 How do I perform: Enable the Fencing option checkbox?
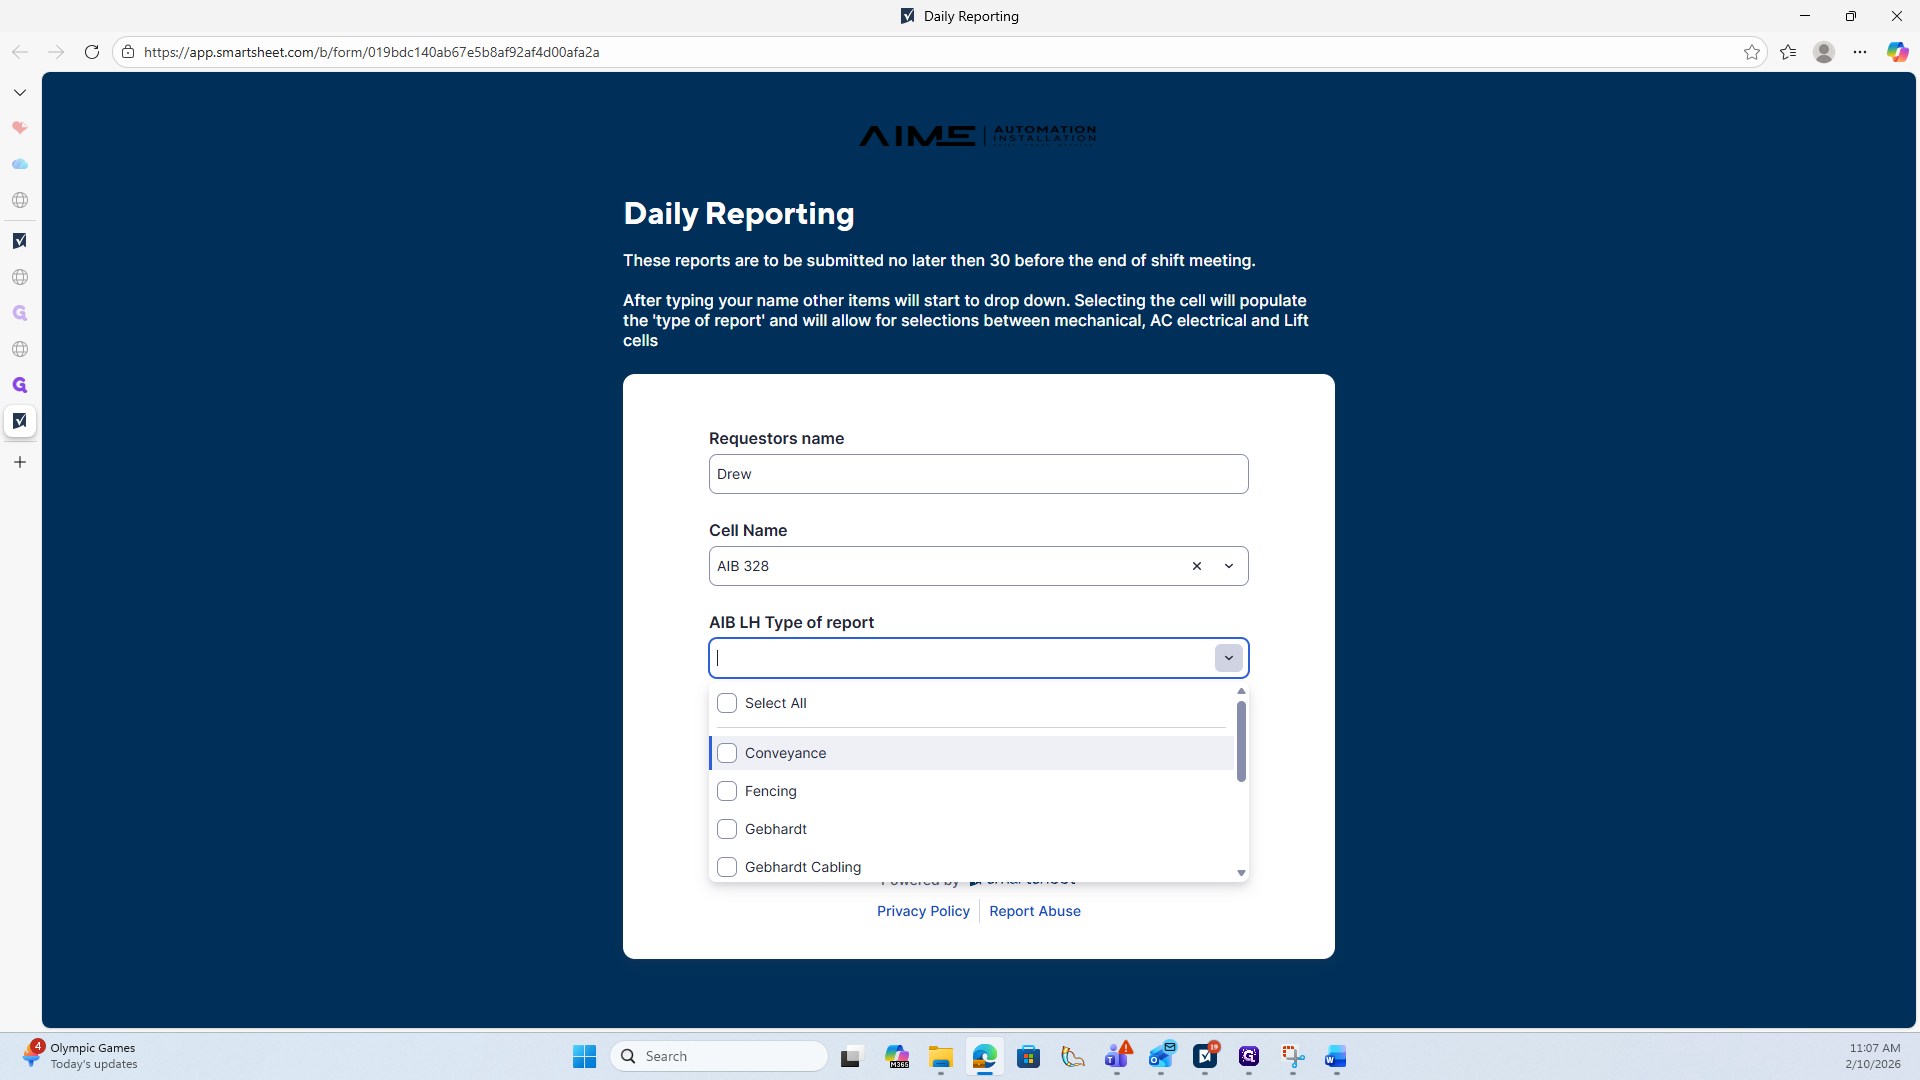click(x=727, y=791)
